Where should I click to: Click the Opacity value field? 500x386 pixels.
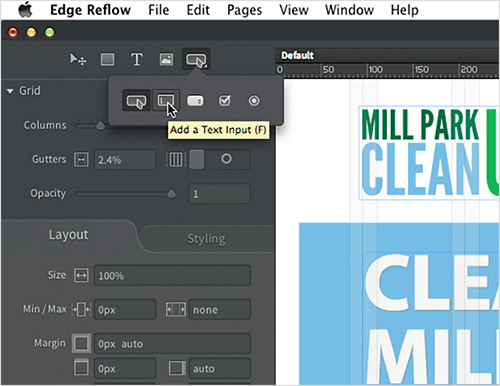(x=219, y=194)
